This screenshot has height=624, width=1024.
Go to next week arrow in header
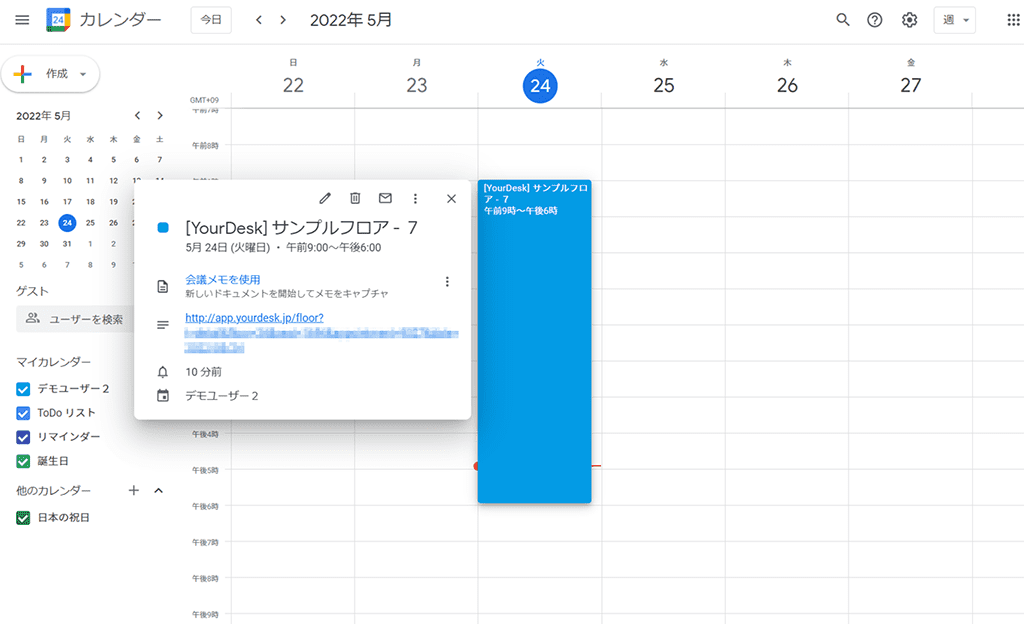283,20
